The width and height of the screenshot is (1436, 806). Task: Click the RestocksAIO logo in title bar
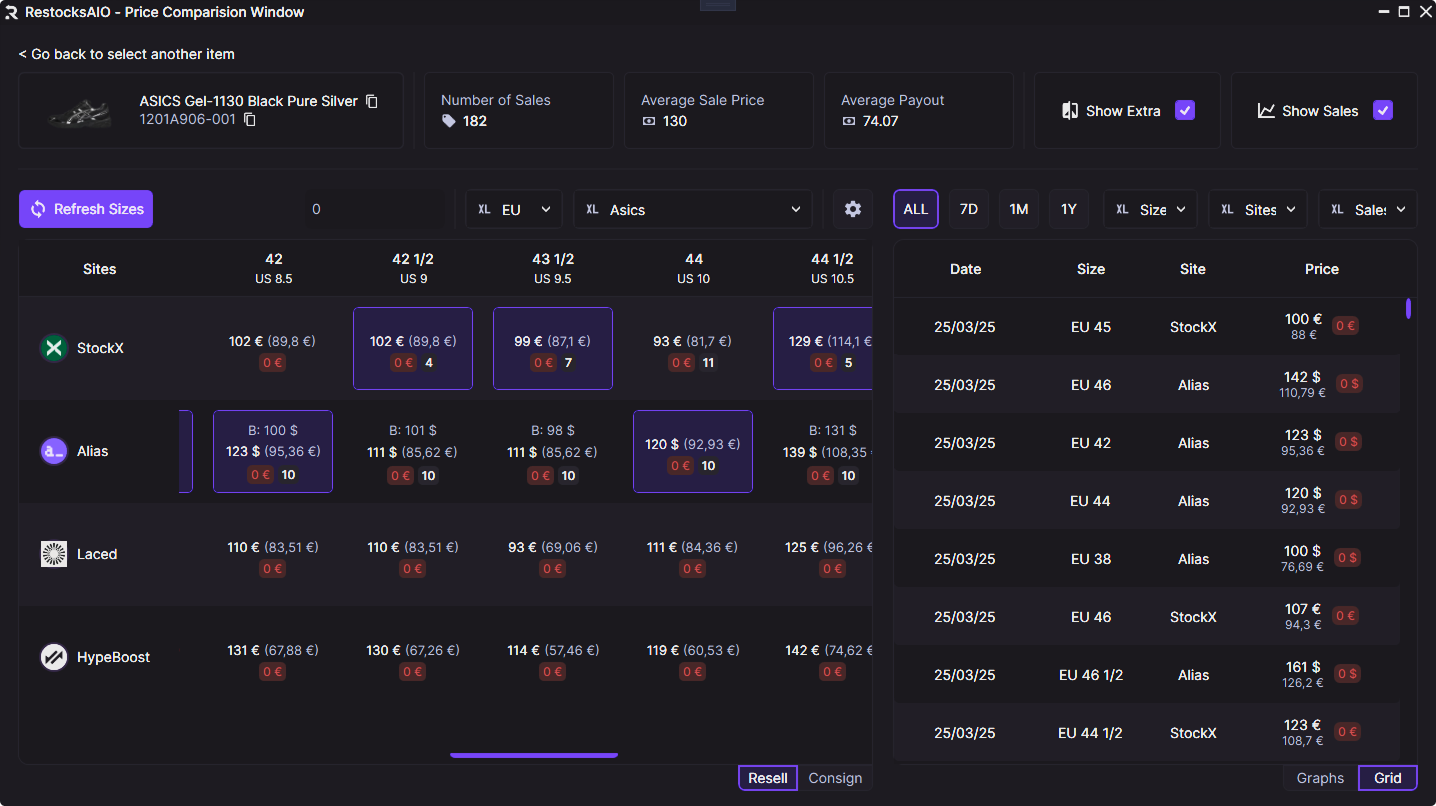click(11, 12)
